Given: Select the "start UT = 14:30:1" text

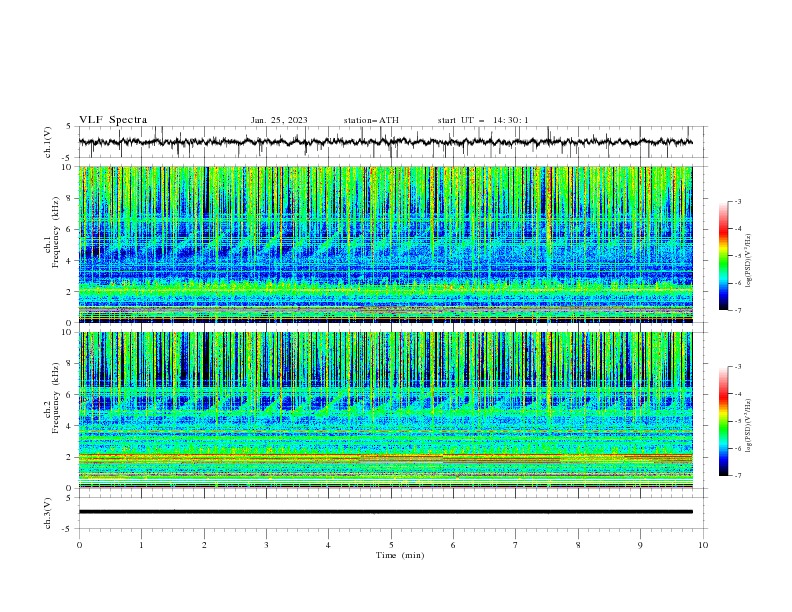Looking at the screenshot, I should pos(483,120).
